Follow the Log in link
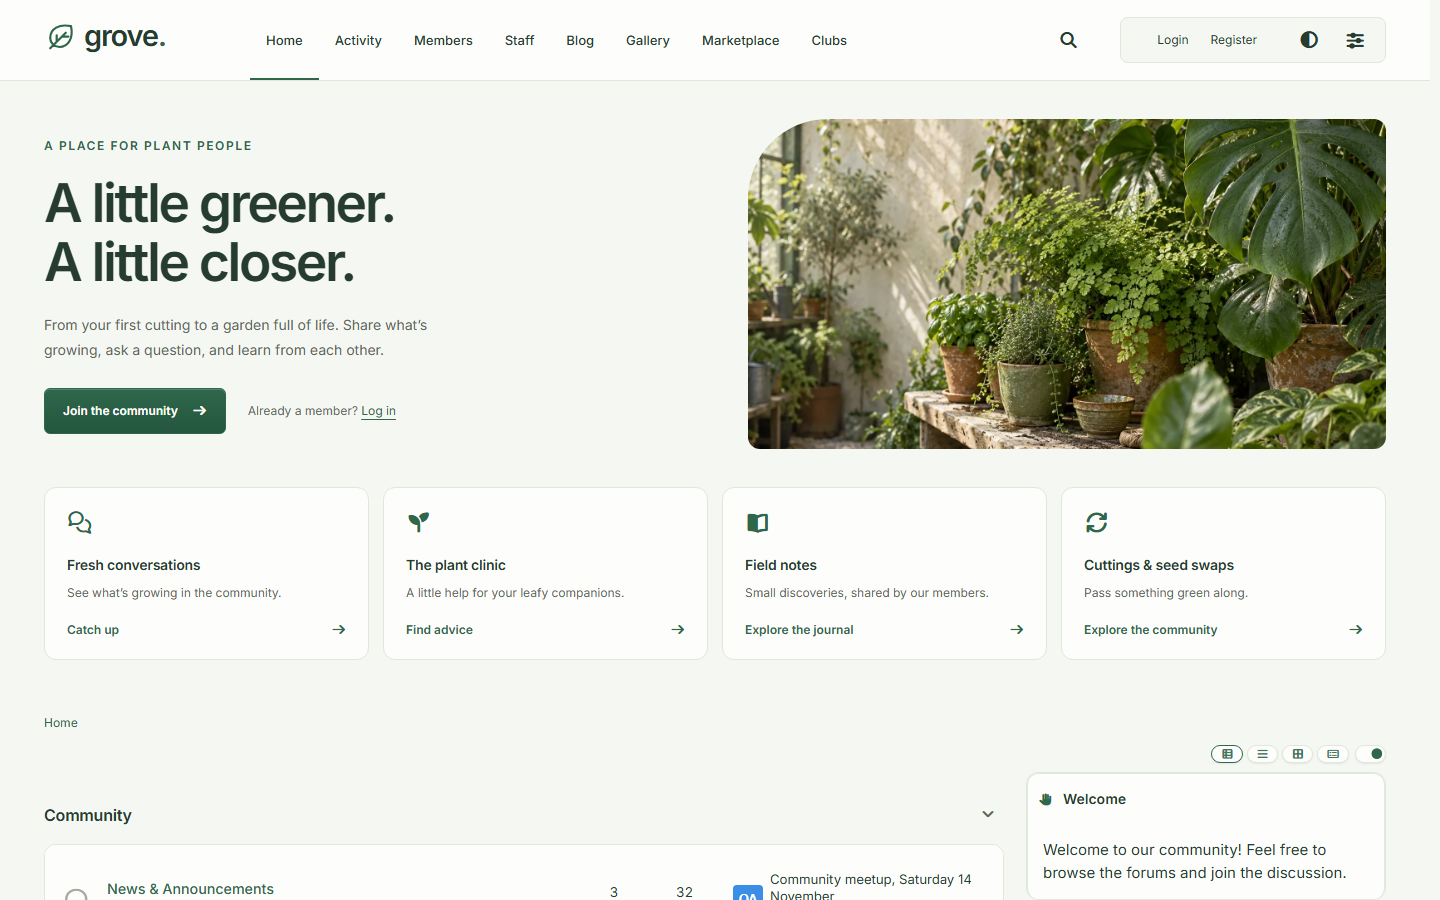1440x900 pixels. [378, 411]
